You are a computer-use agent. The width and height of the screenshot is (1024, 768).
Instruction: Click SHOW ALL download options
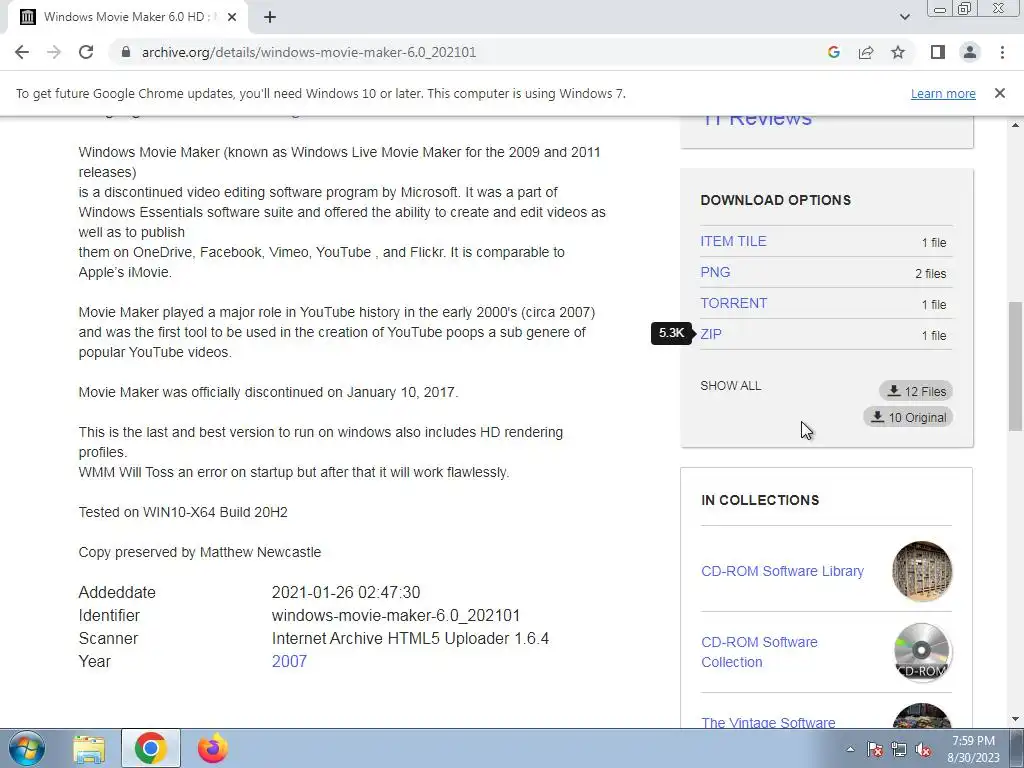730,386
